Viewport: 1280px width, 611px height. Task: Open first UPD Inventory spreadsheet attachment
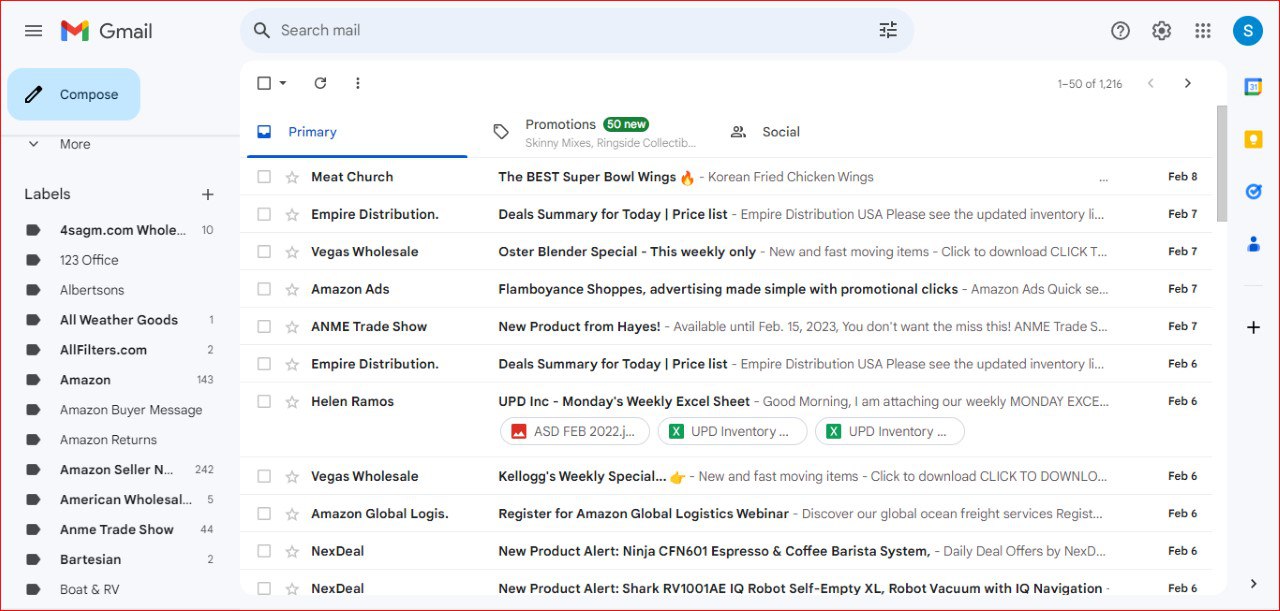(x=732, y=431)
